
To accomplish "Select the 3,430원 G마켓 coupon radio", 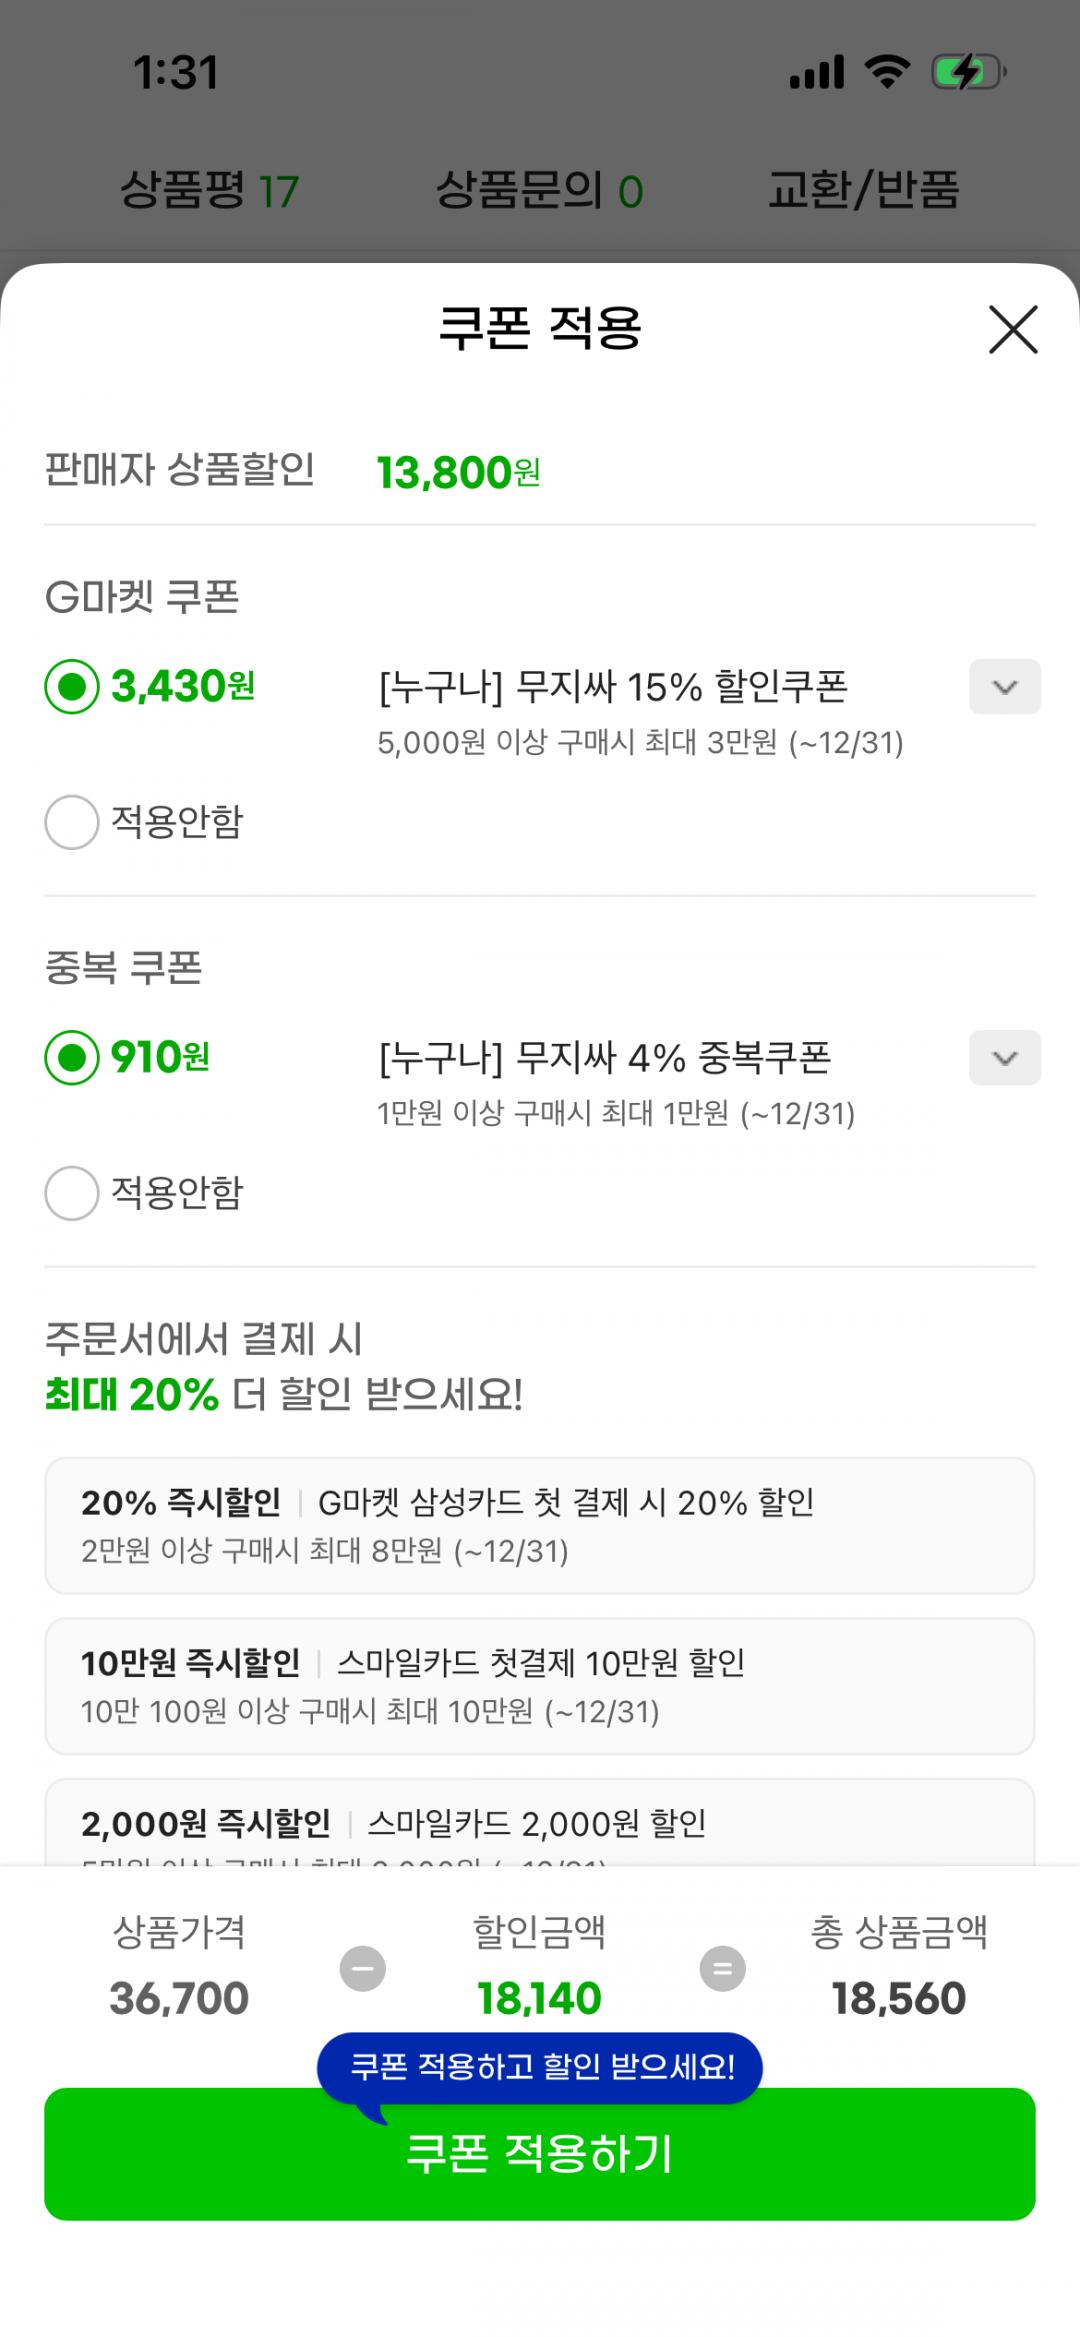I will [x=72, y=687].
